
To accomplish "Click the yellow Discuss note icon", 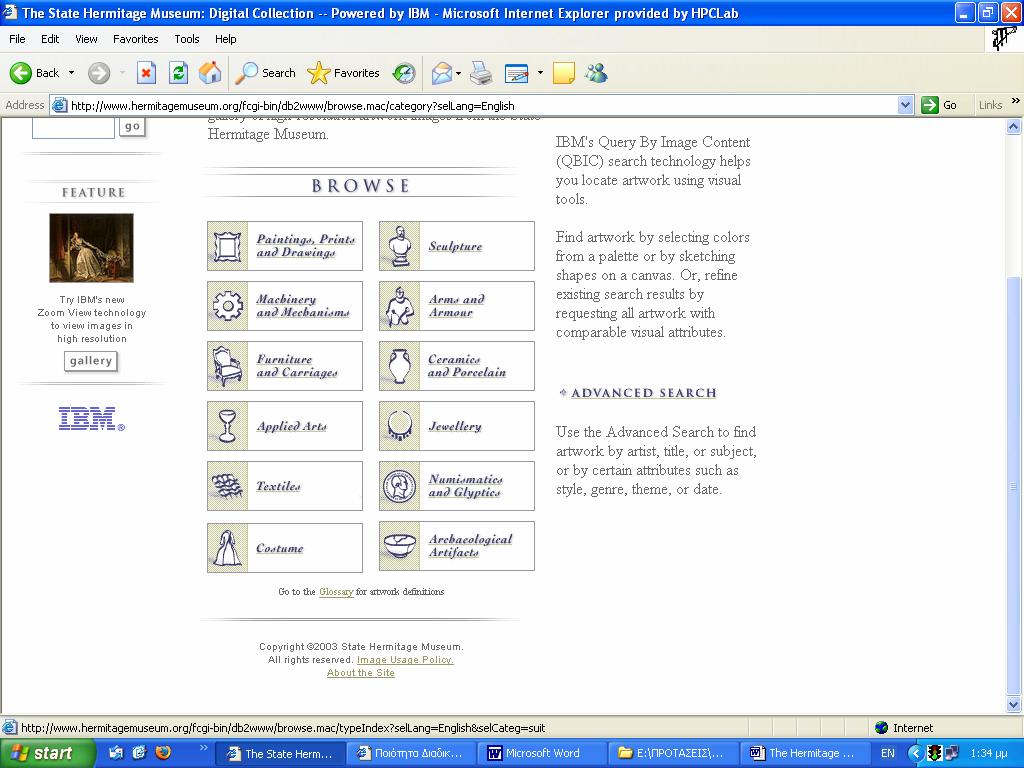I will click(x=564, y=72).
